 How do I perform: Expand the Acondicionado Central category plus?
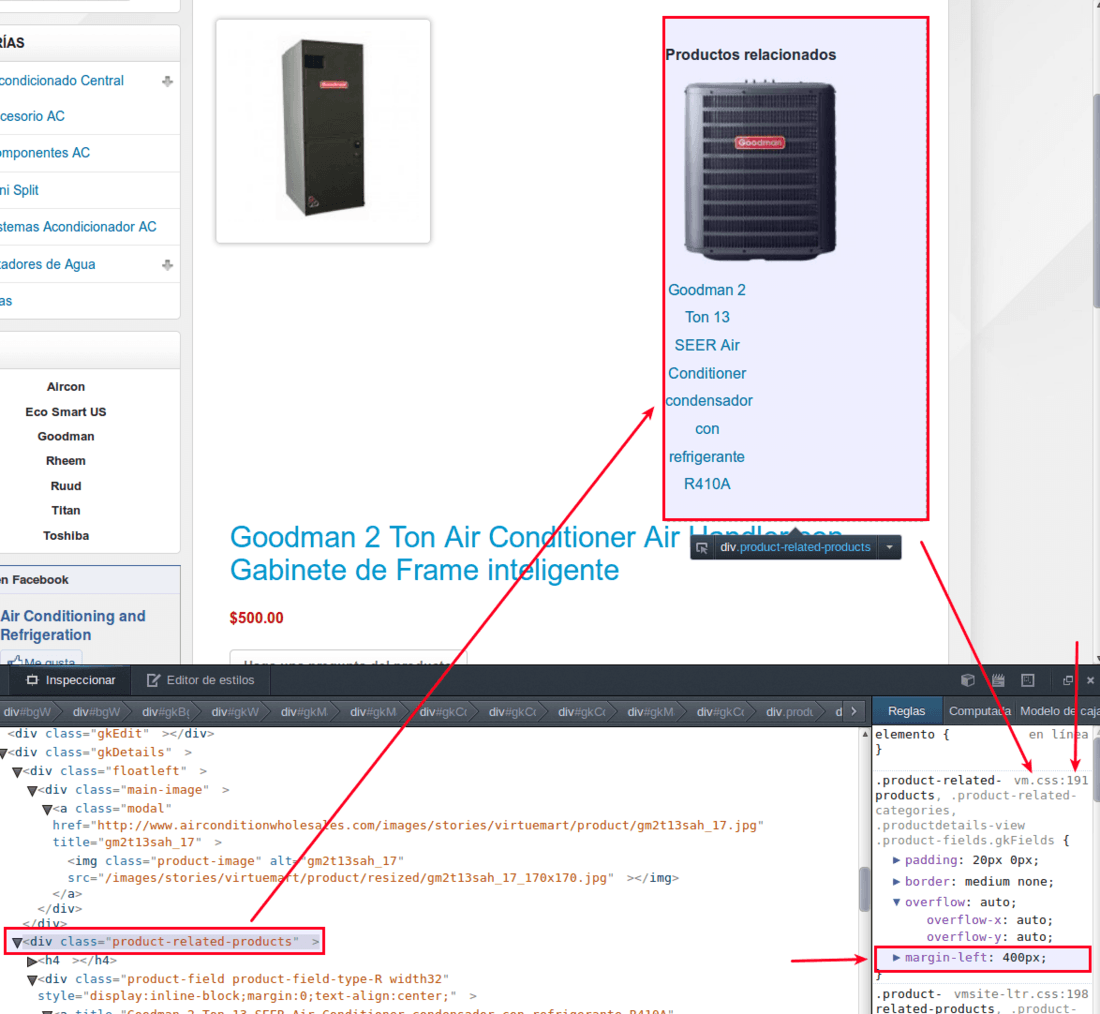[x=167, y=81]
